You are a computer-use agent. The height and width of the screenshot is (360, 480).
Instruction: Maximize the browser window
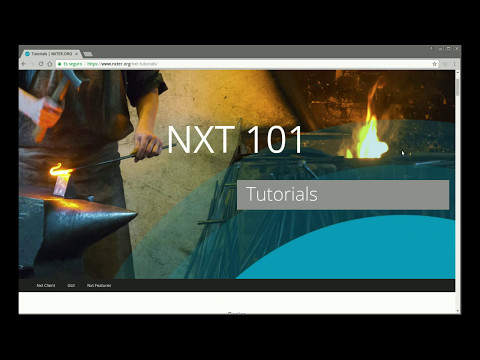coord(449,49)
